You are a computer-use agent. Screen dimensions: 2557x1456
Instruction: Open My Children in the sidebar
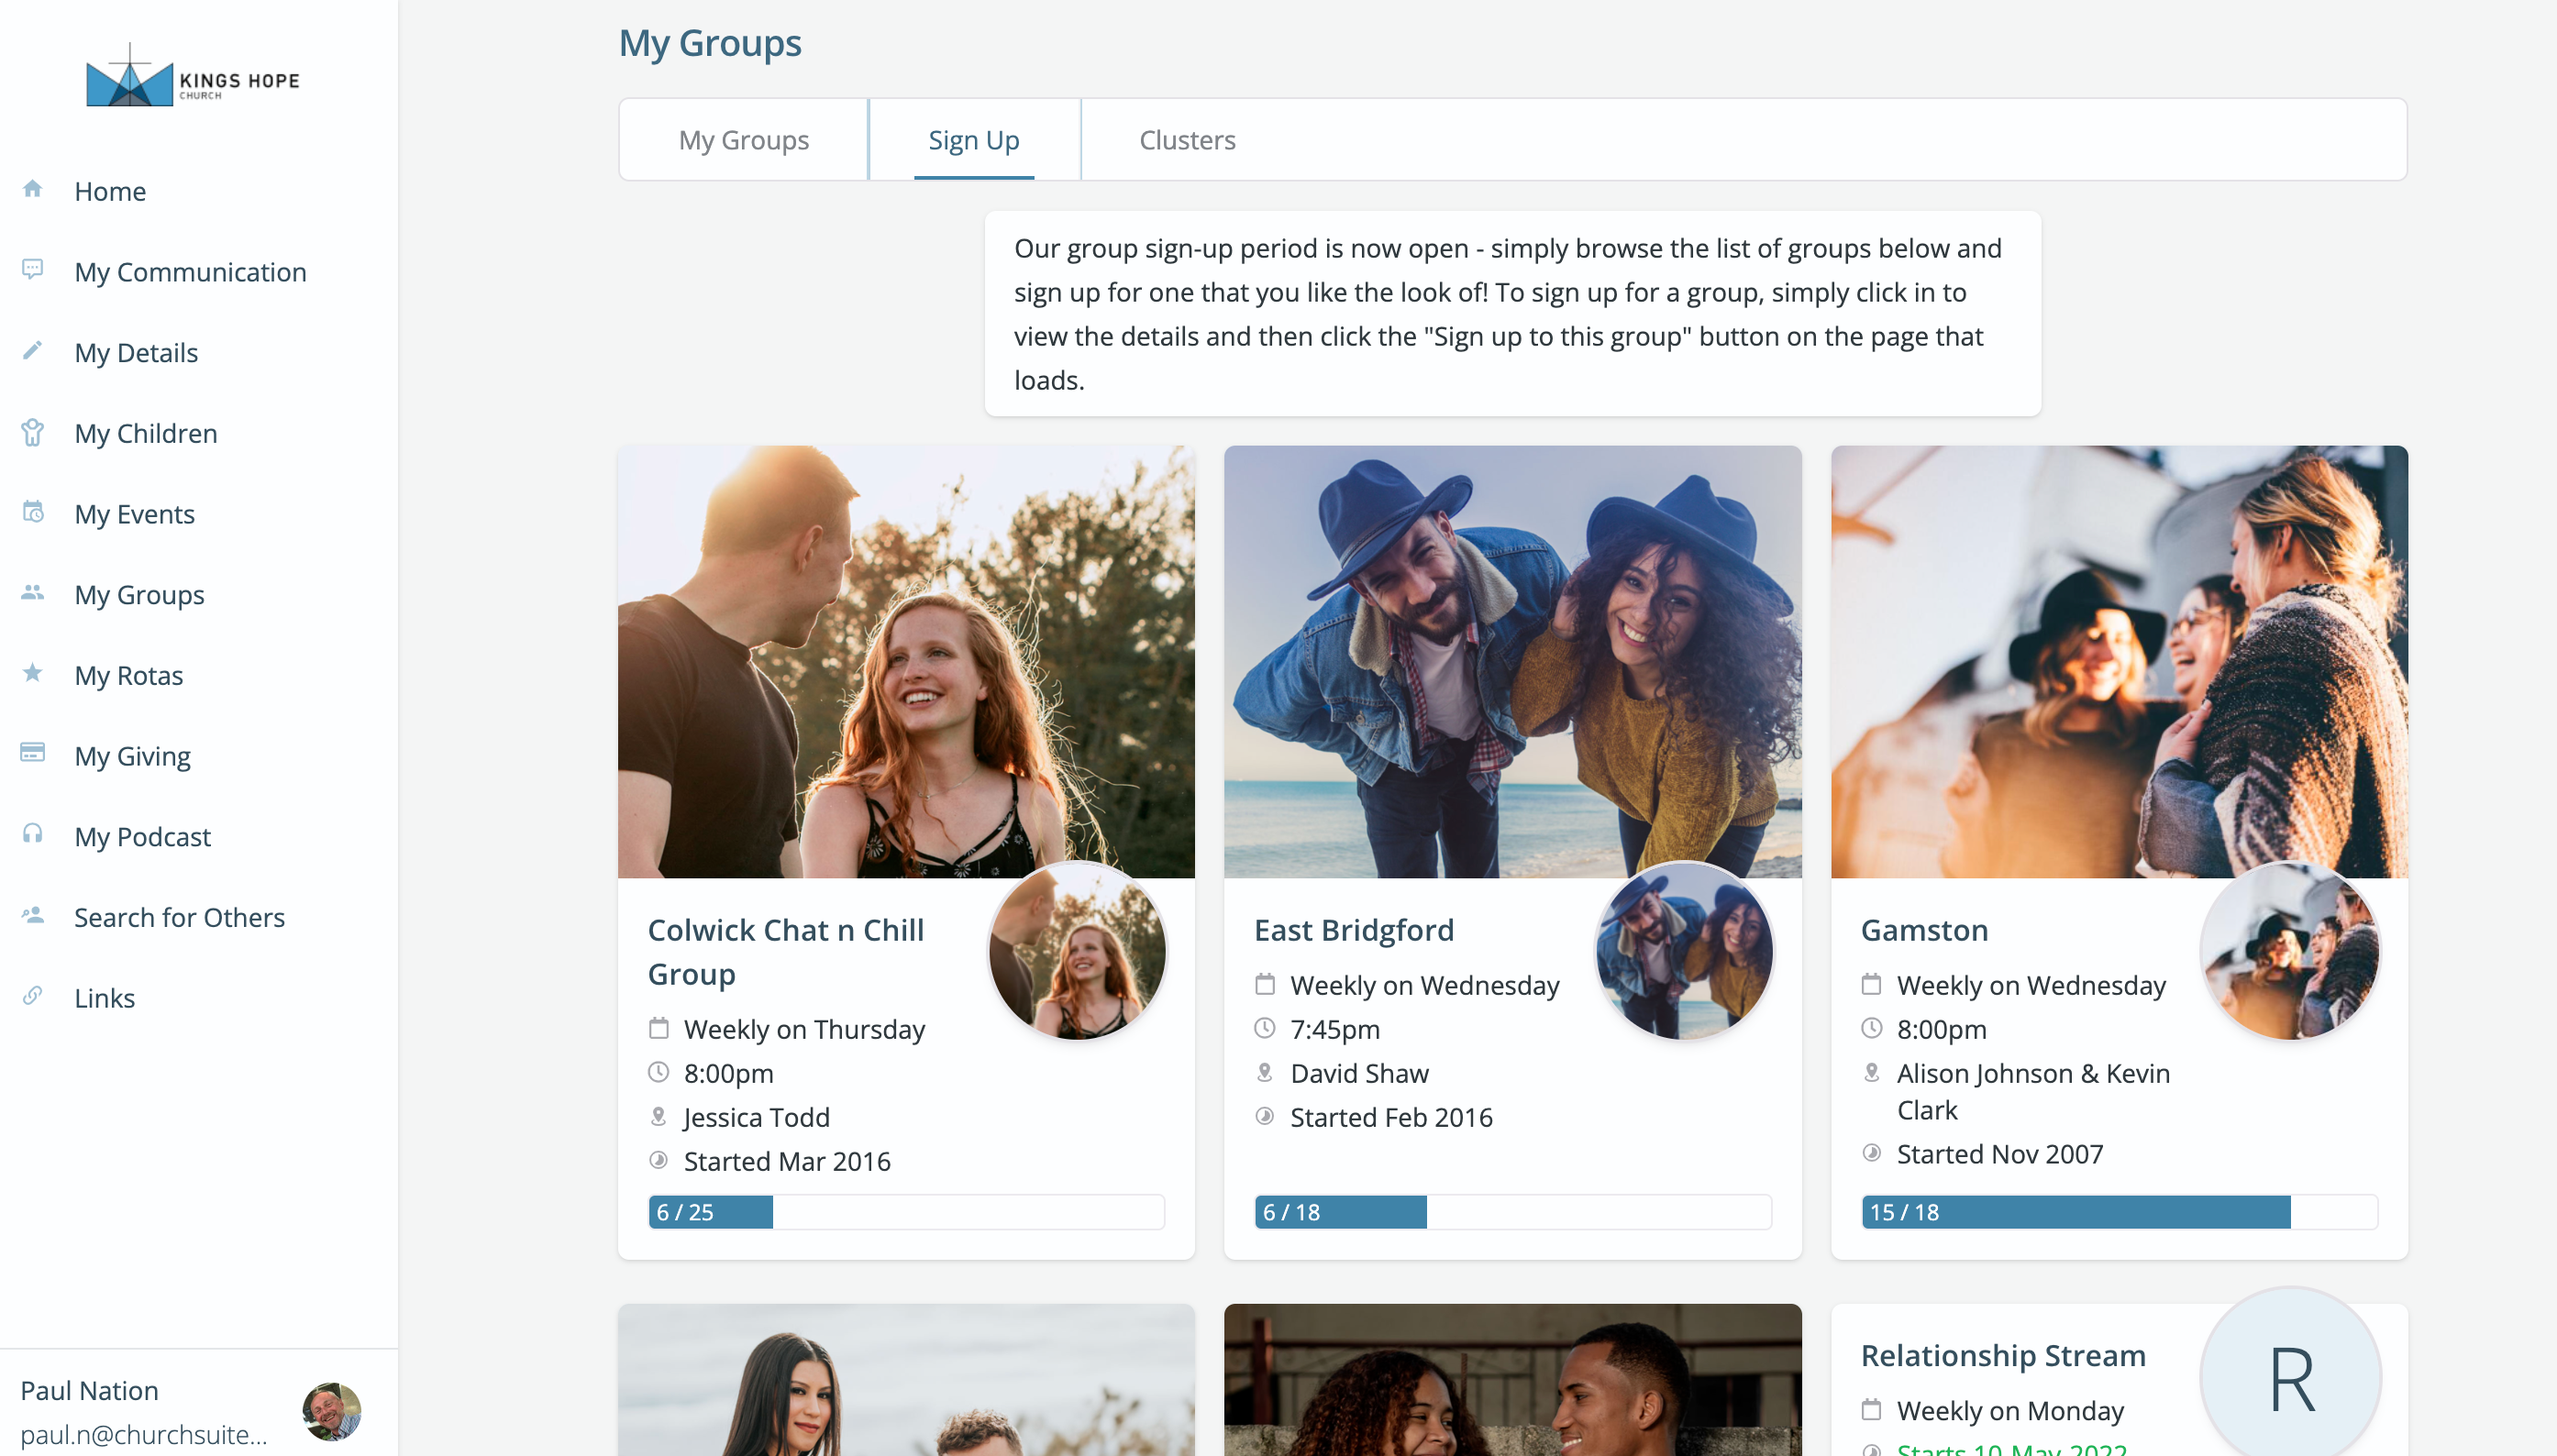tap(146, 433)
